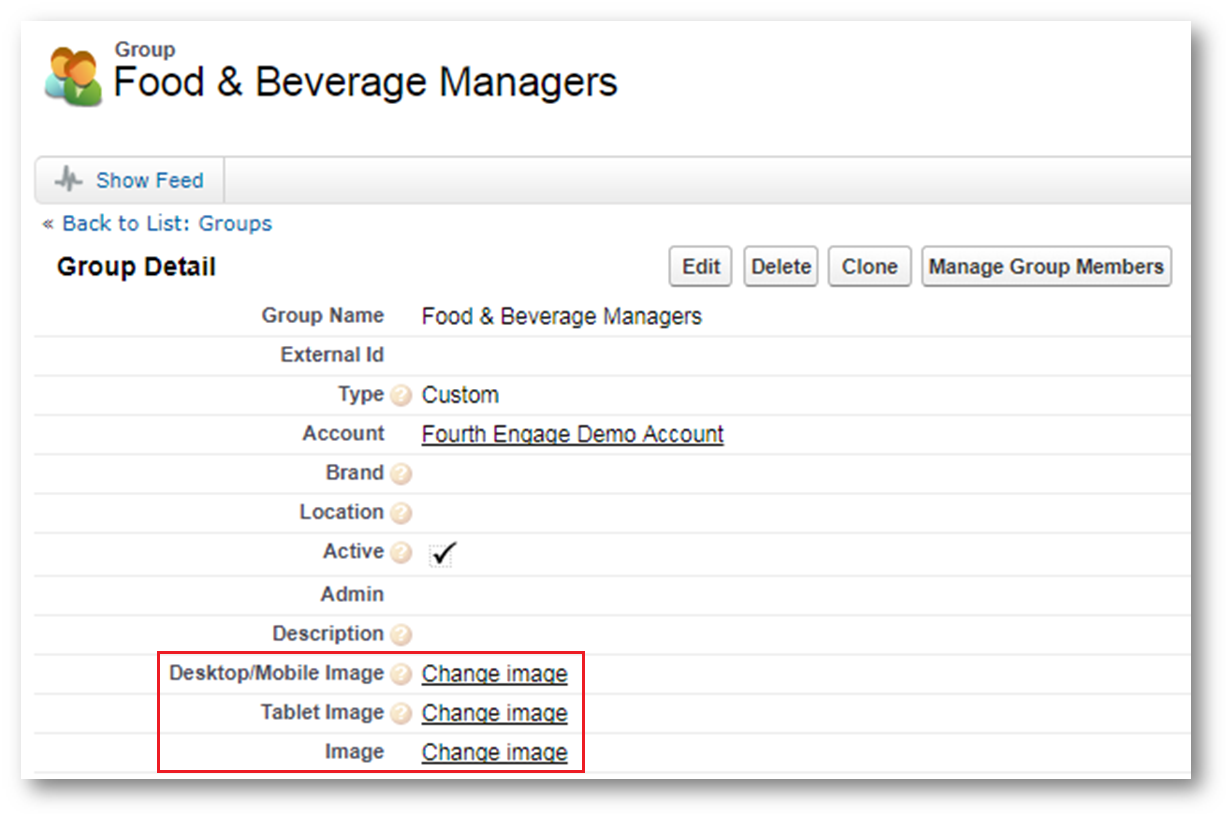
Task: Click the Delete button
Action: pos(780,267)
